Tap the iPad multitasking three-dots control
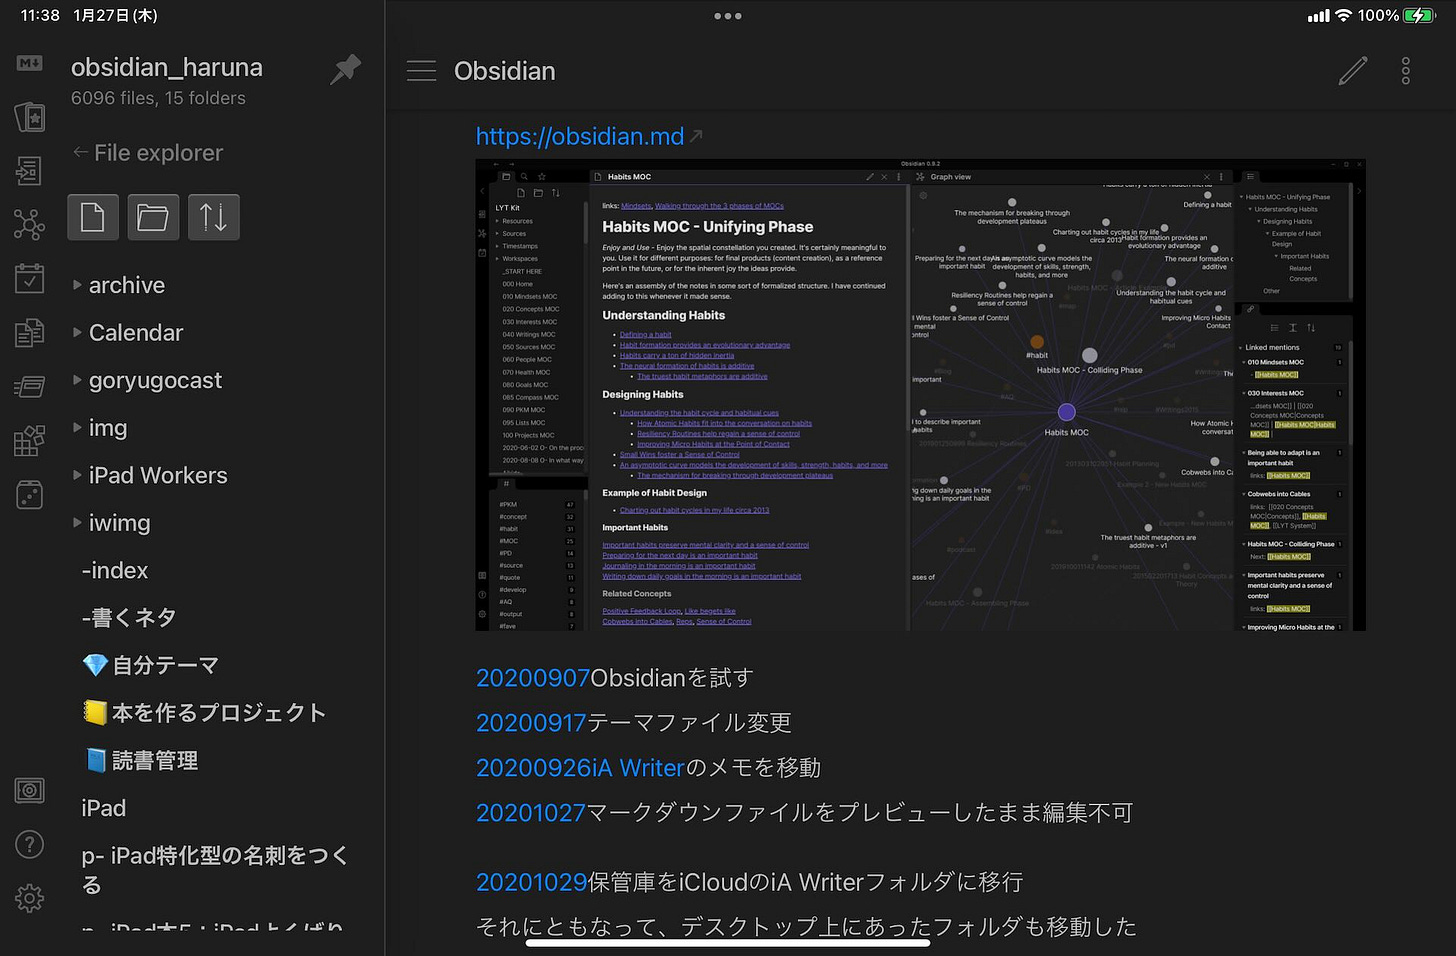This screenshot has height=956, width=1456. click(x=728, y=16)
